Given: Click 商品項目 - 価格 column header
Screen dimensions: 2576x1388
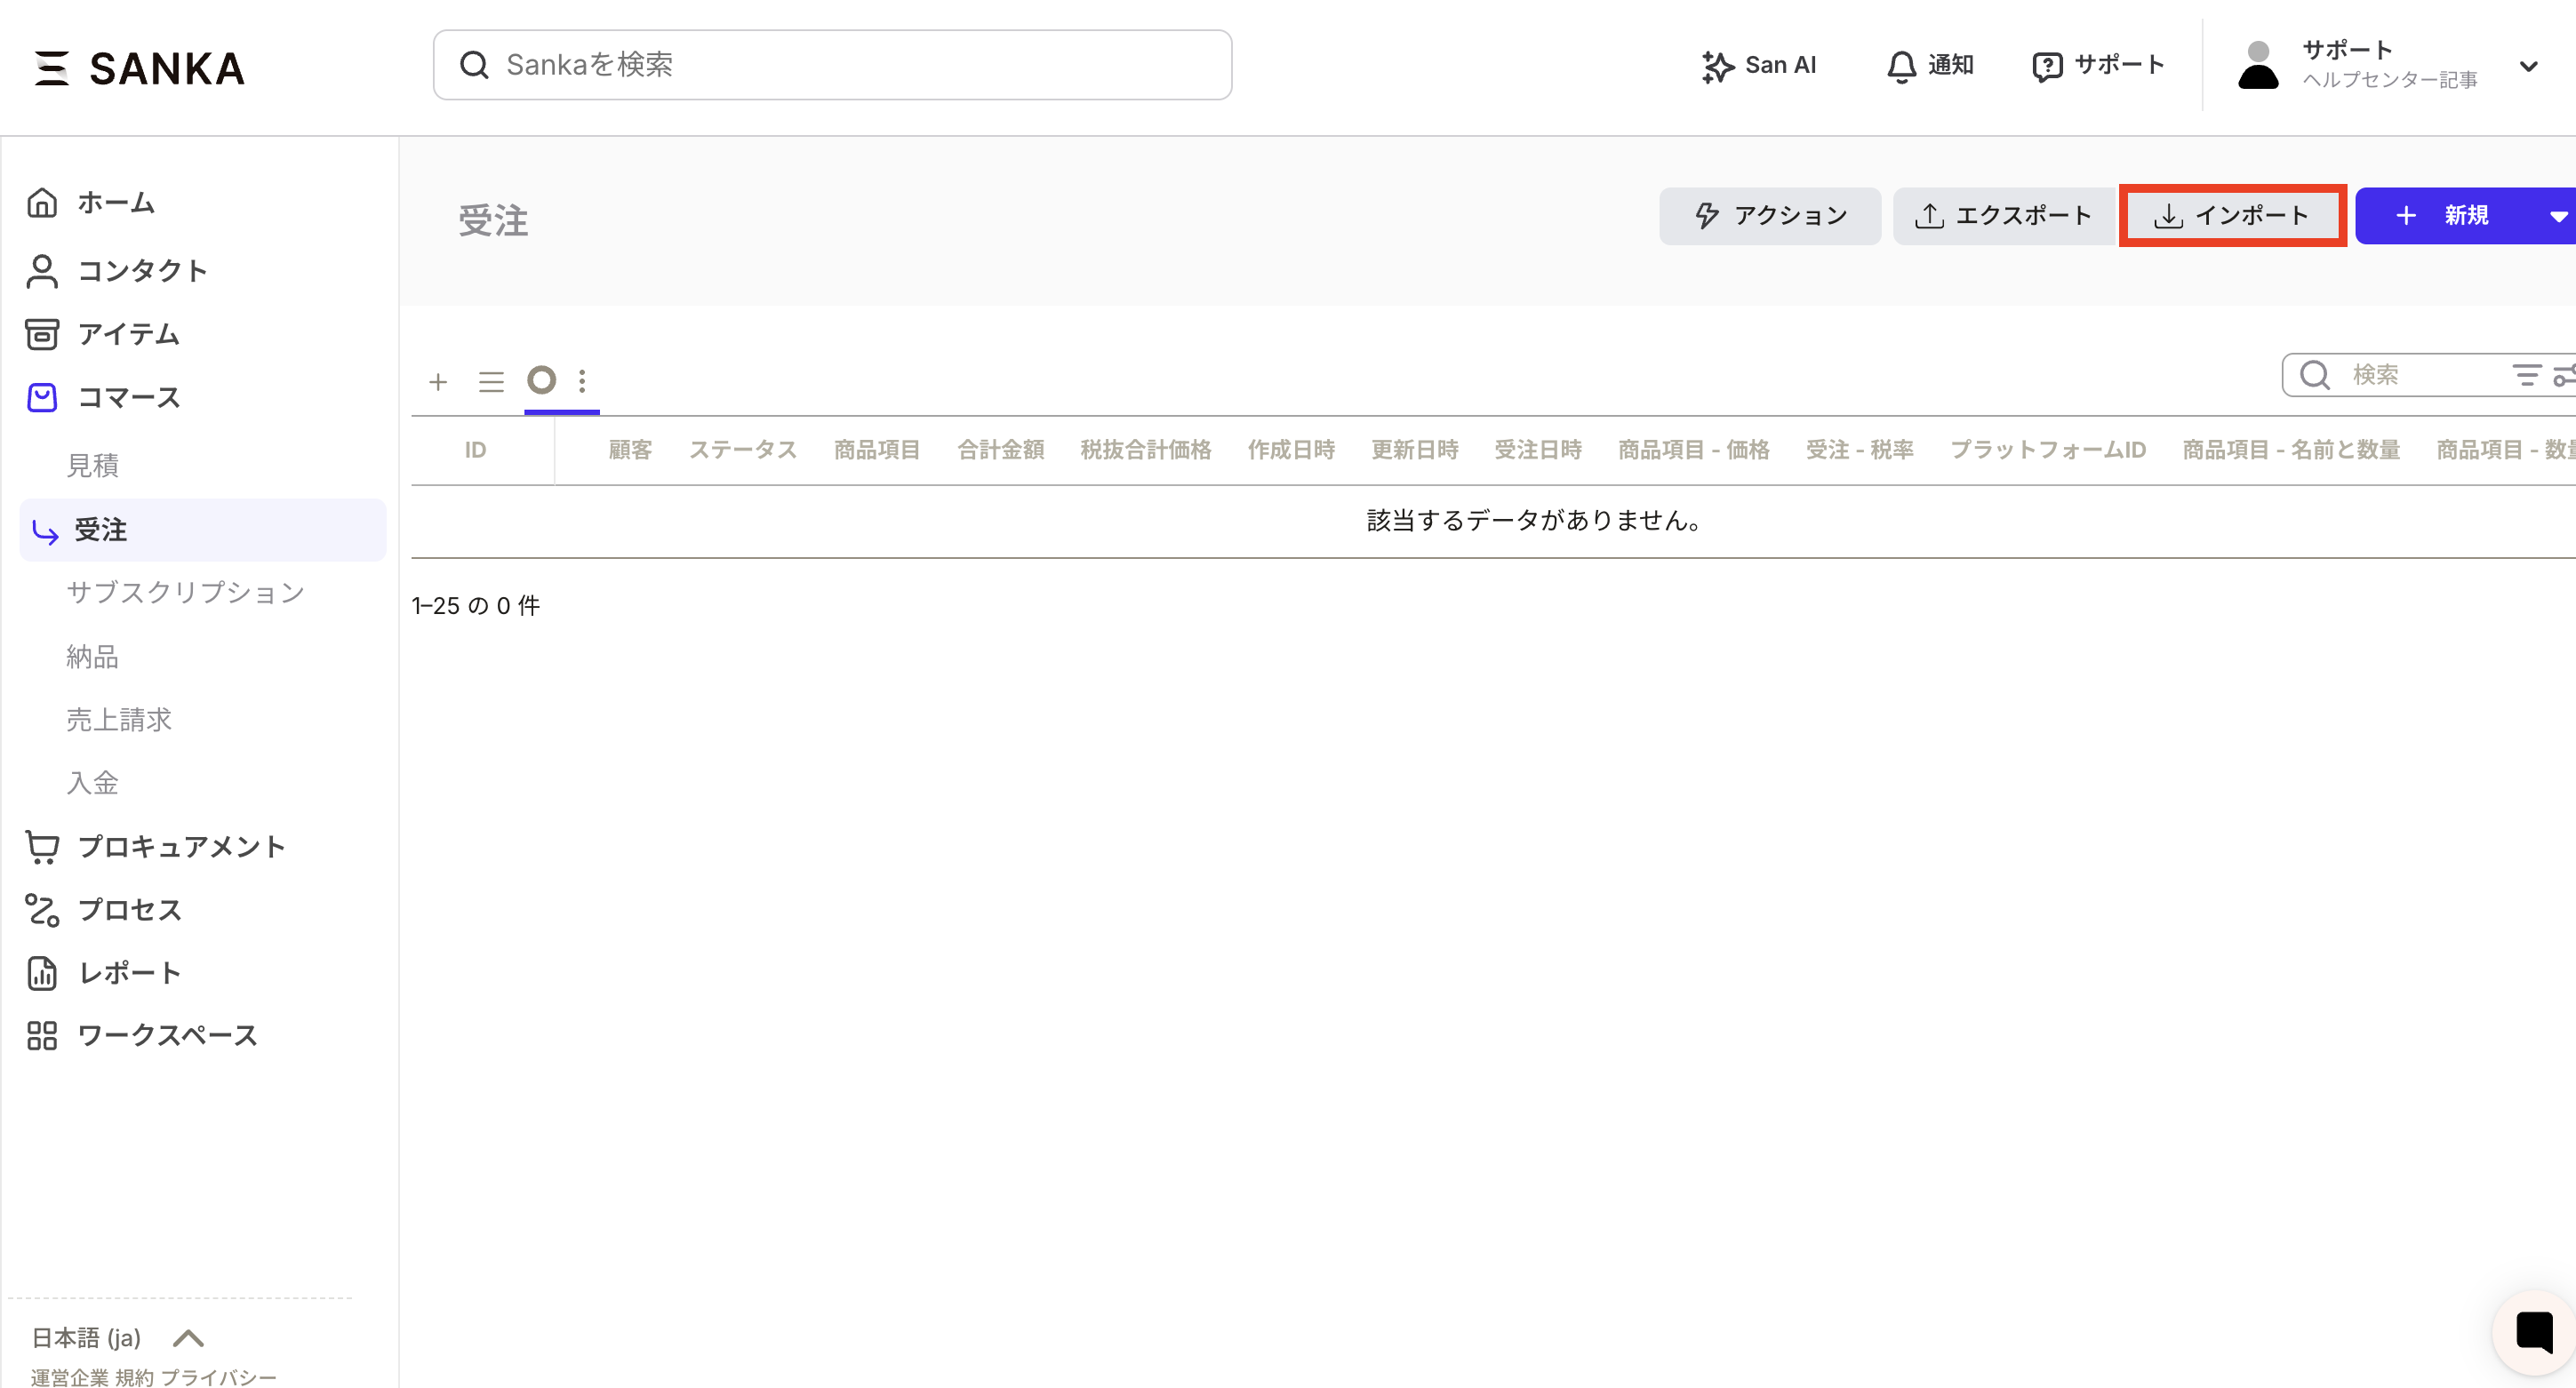Looking at the screenshot, I should coord(1694,450).
